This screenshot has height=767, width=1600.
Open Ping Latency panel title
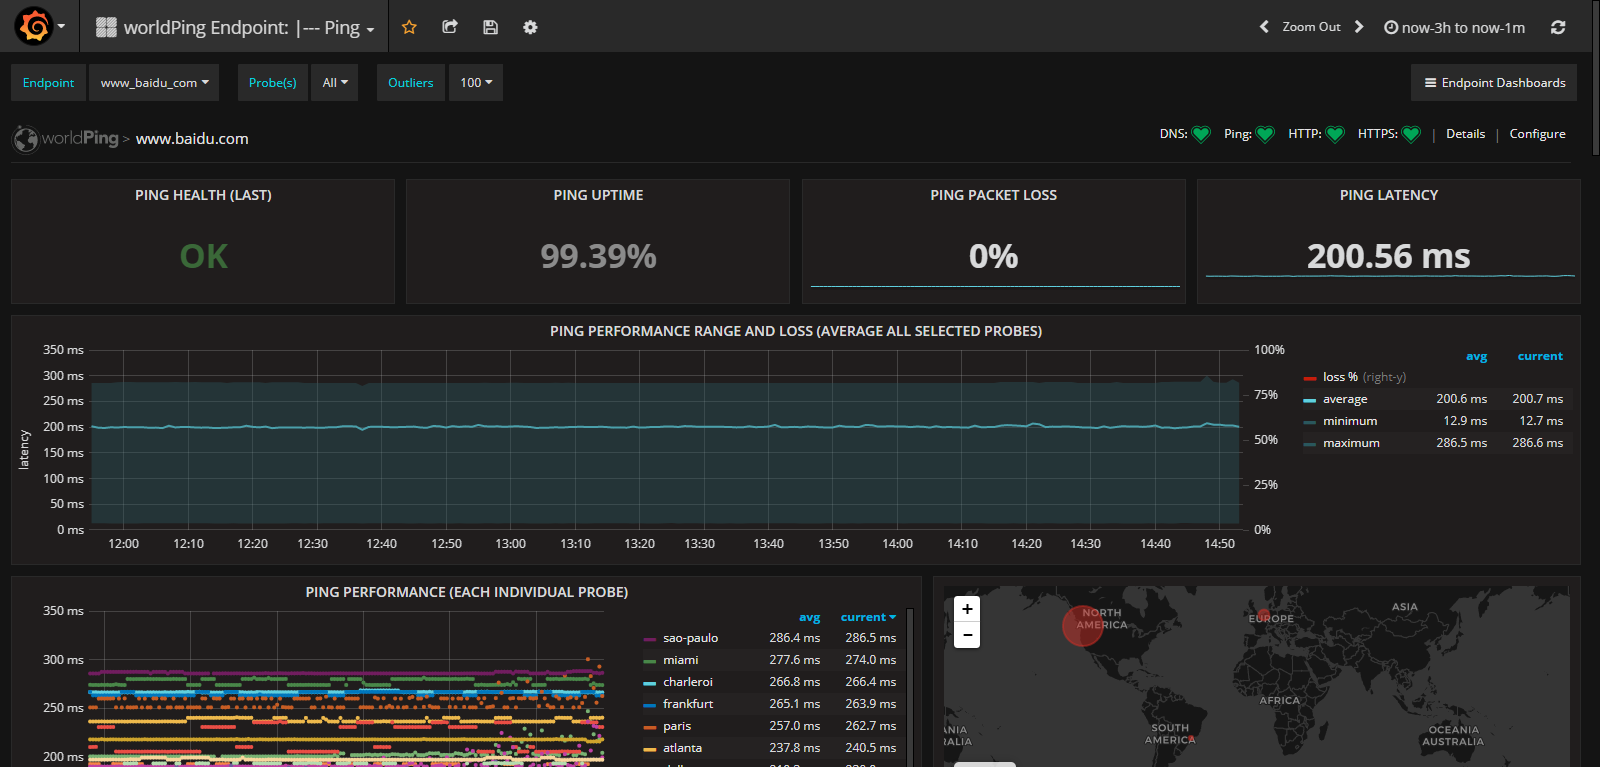coord(1389,195)
